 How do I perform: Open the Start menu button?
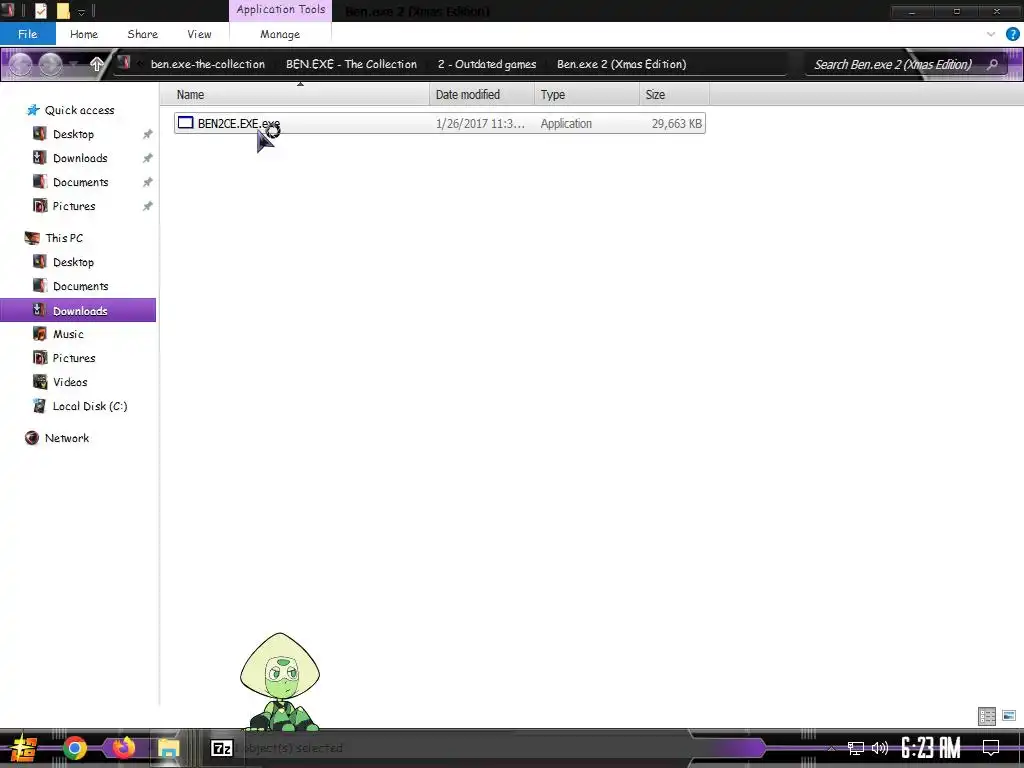click(x=23, y=748)
